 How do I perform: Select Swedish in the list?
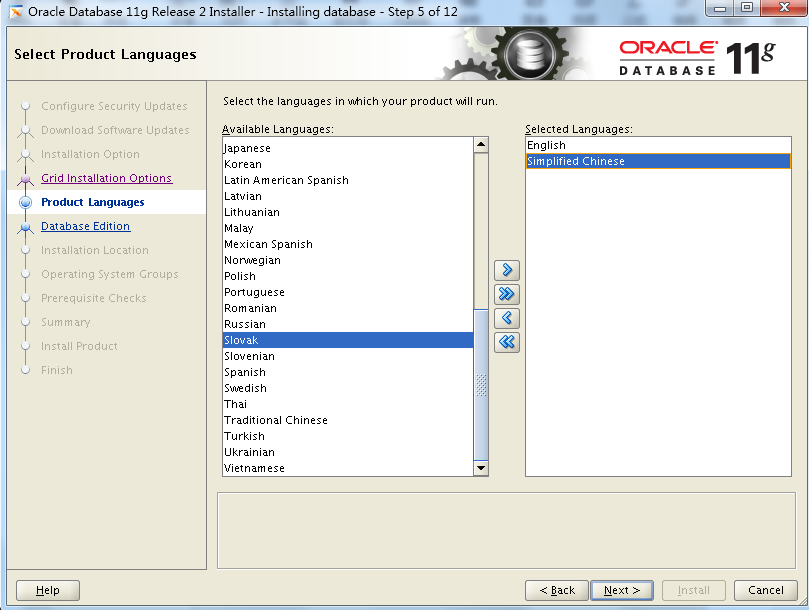pos(348,388)
